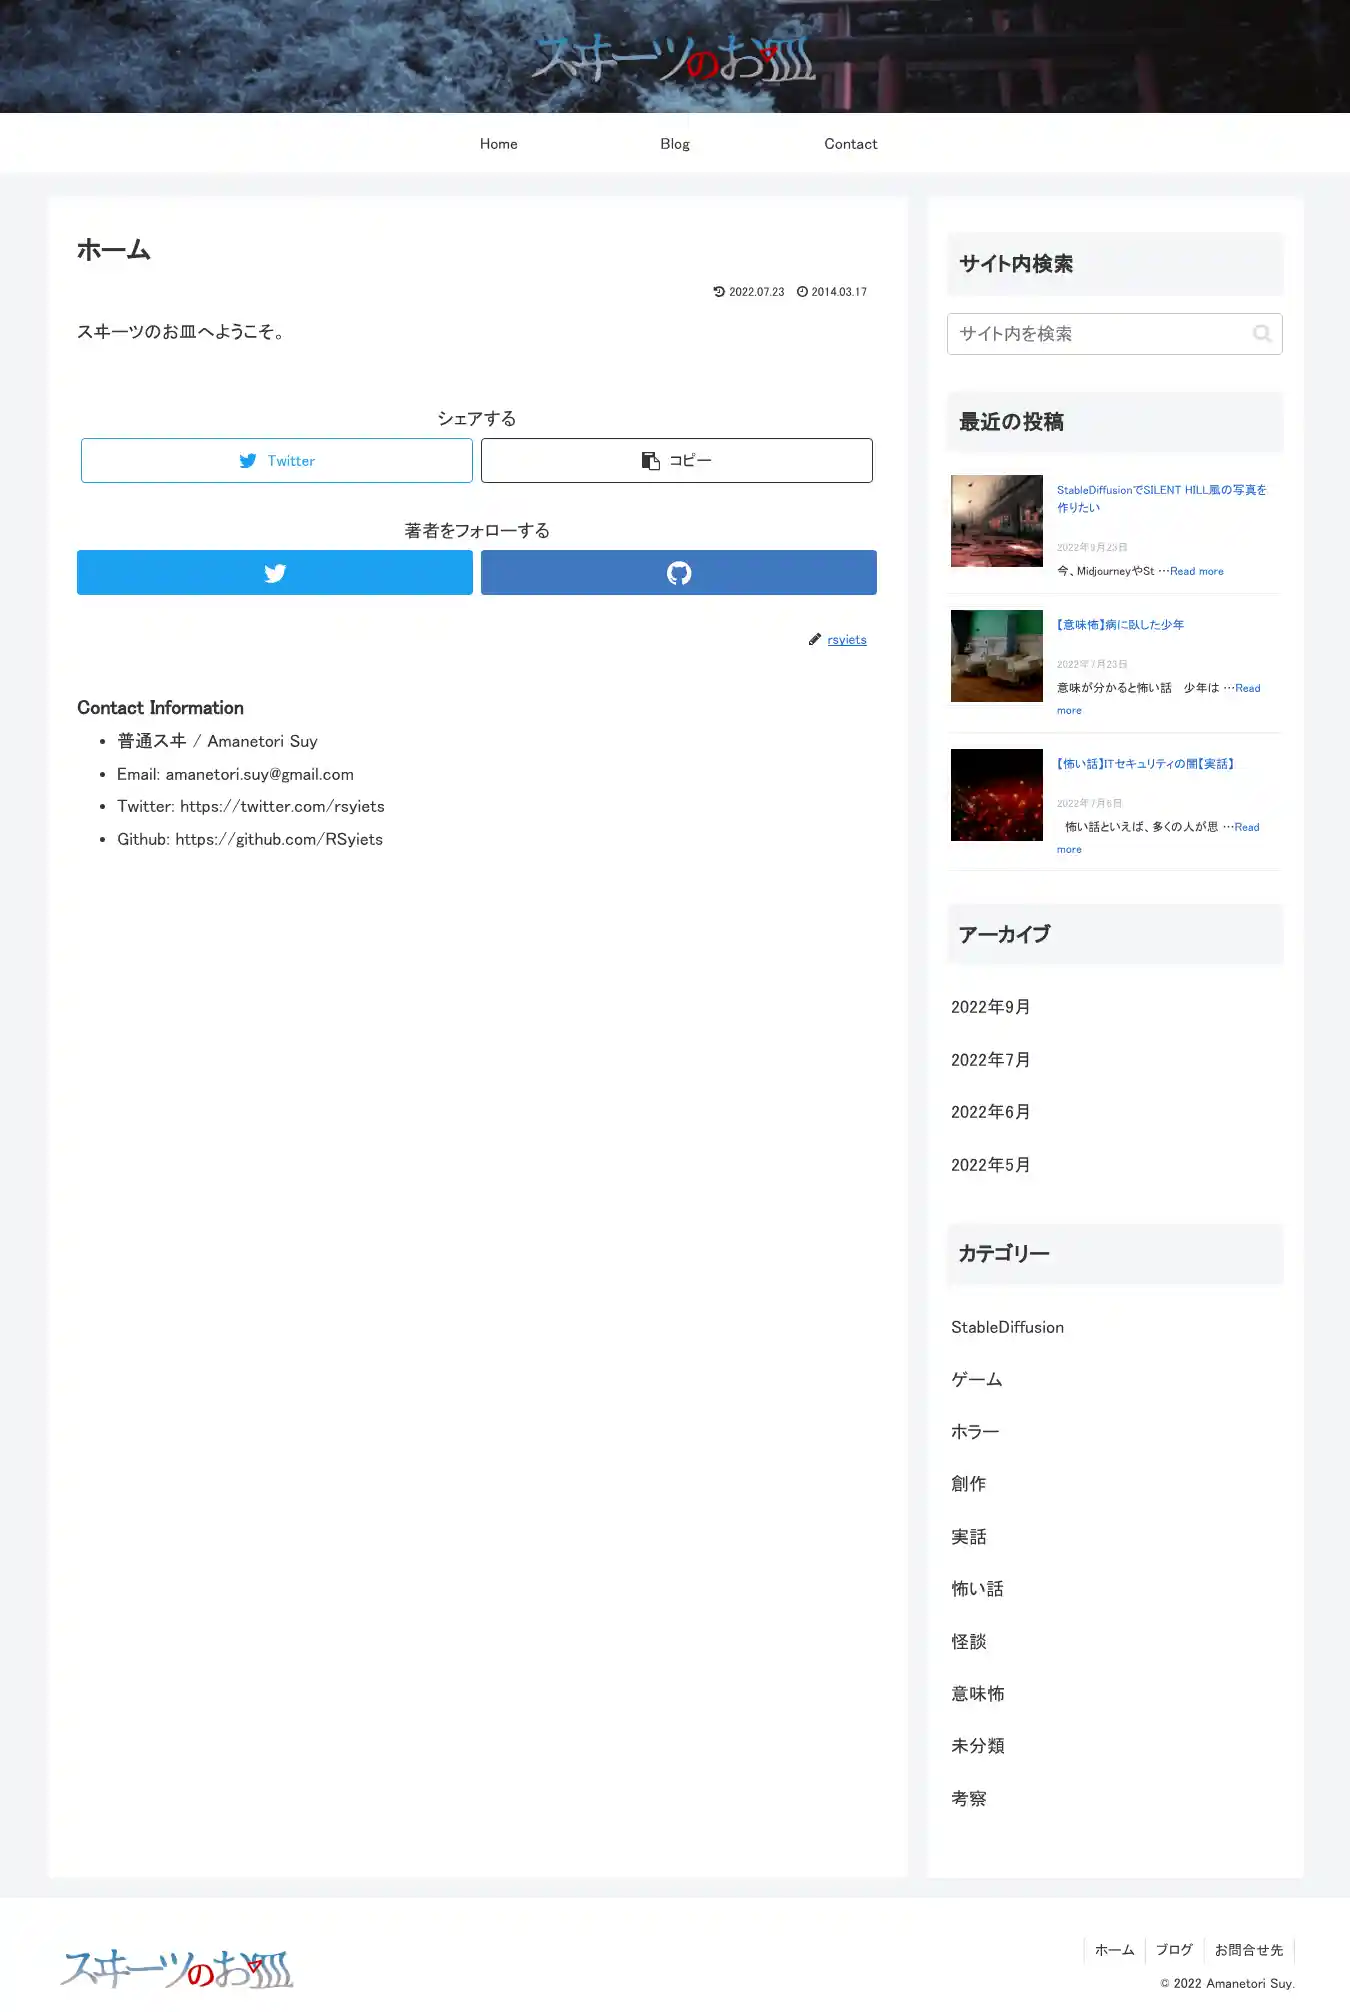Open the 【意味怖】病に臥した少年 post title
The height and width of the screenshot is (2012, 1350).
point(1120,625)
